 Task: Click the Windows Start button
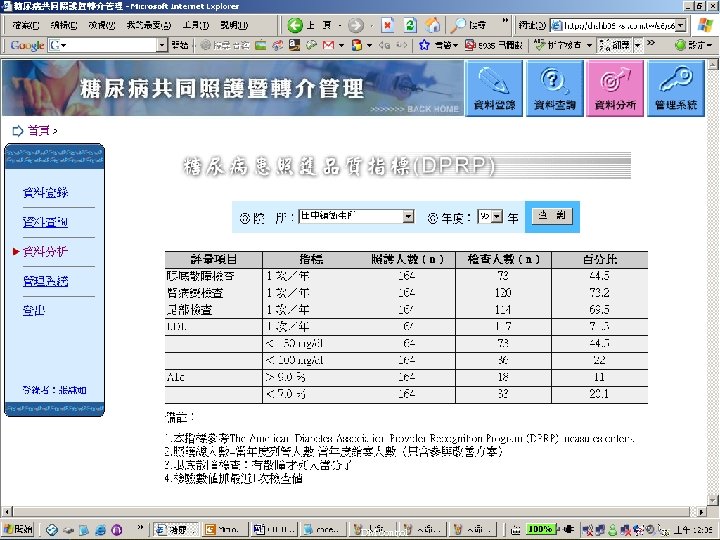[x=18, y=529]
